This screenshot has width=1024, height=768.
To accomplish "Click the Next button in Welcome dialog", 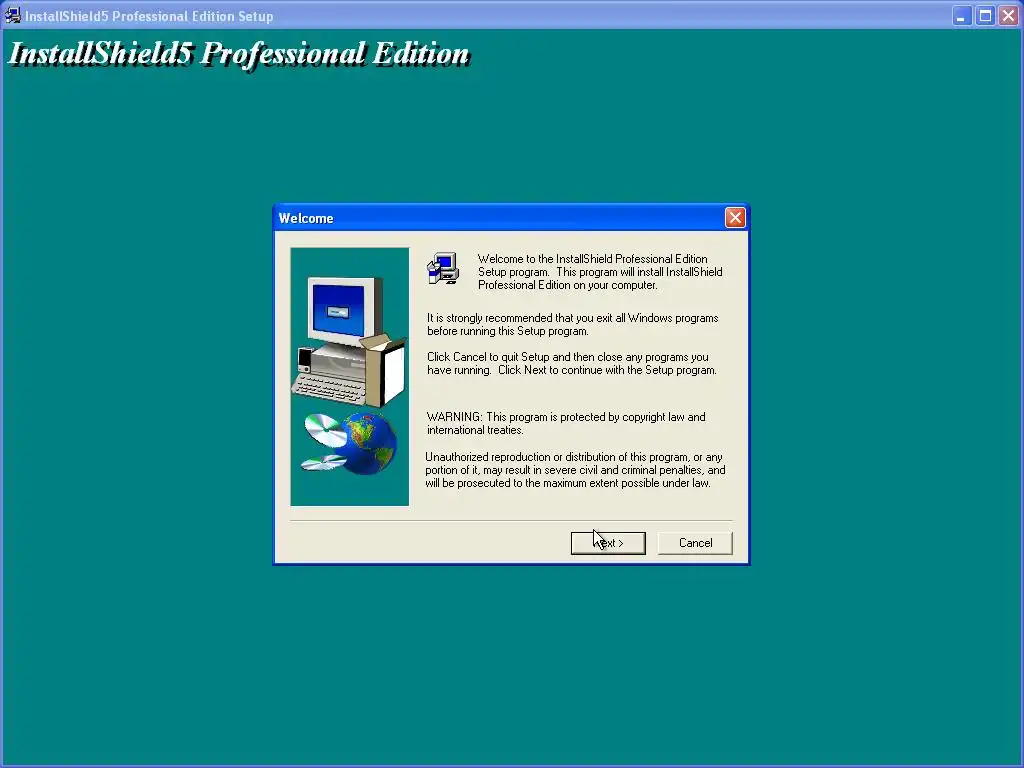I will tap(608, 543).
